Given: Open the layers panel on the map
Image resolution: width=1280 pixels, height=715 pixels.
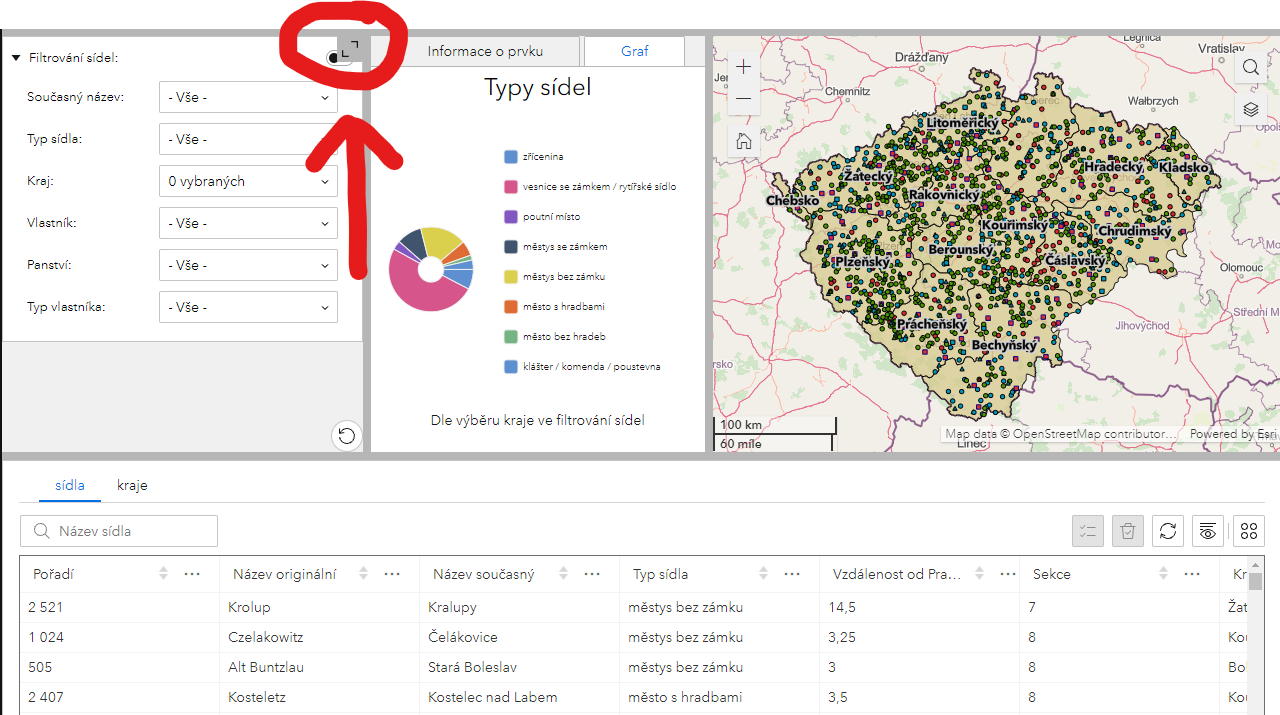Looking at the screenshot, I should point(1250,110).
